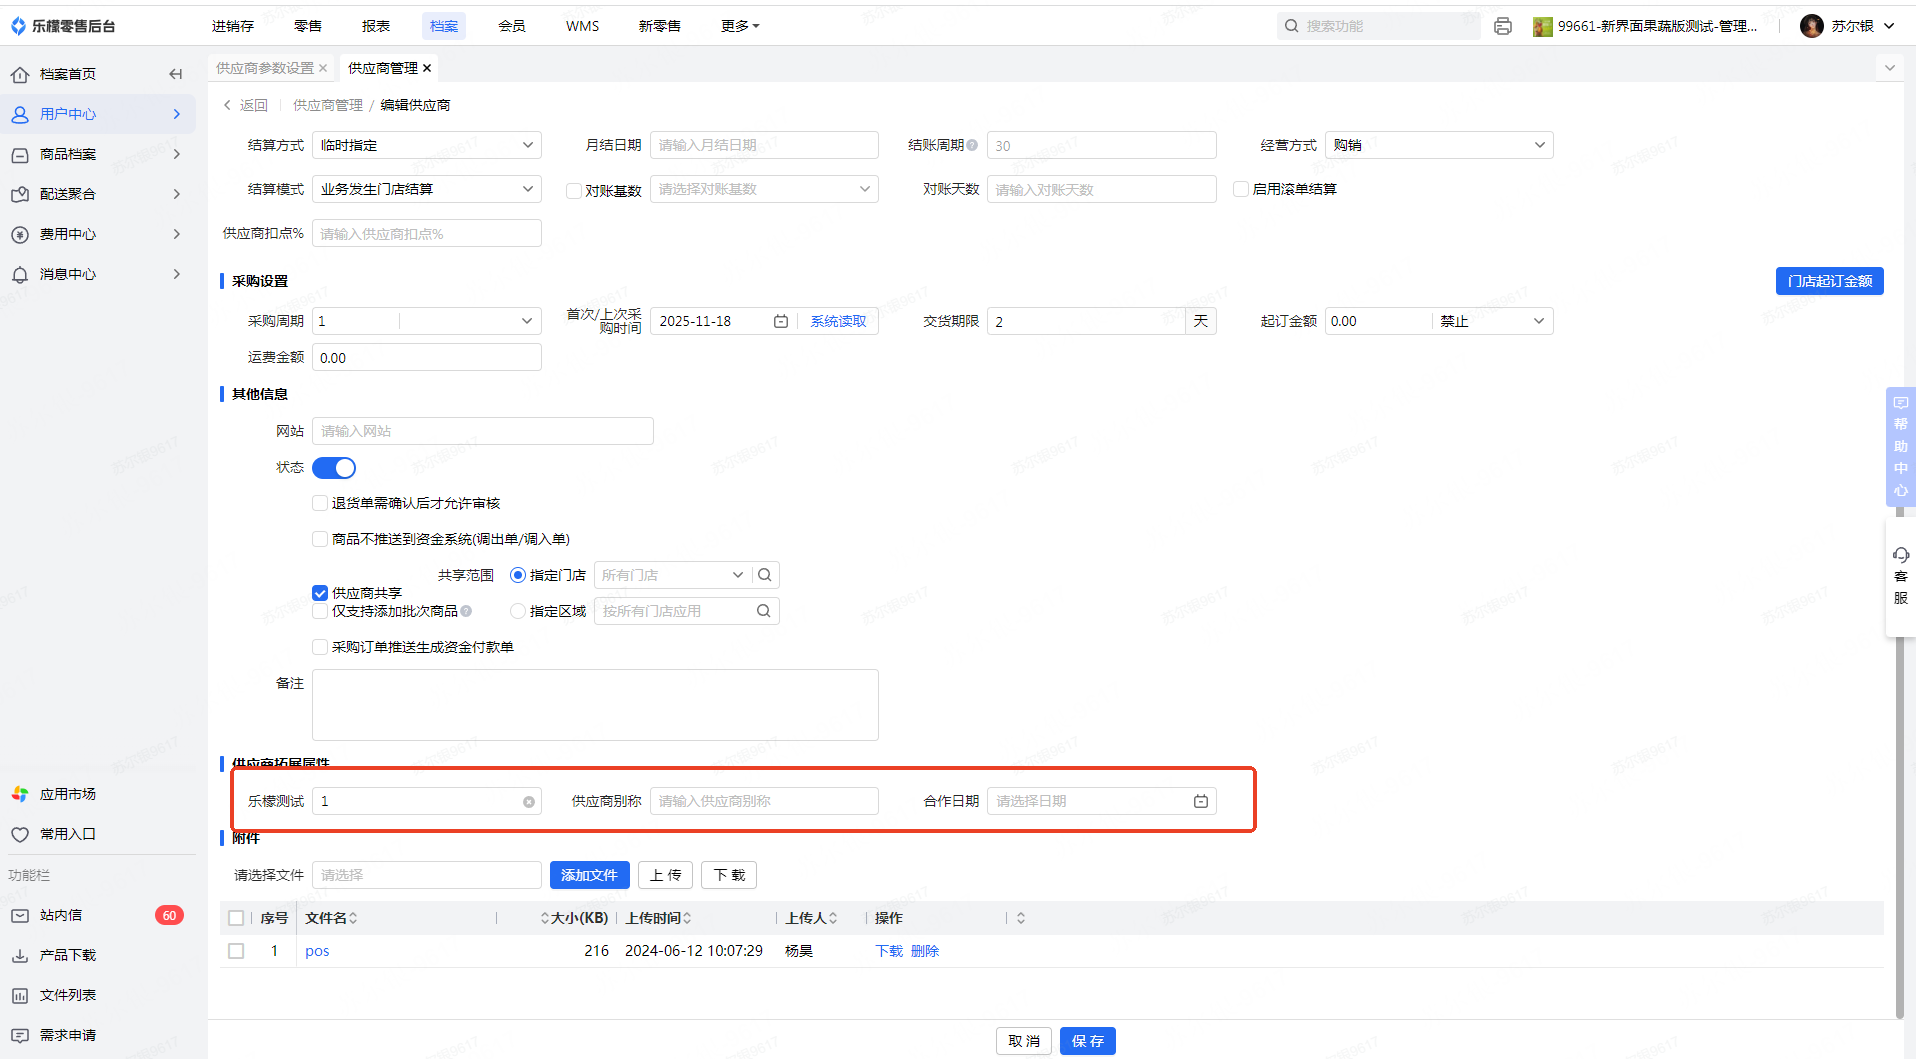Click the 供应商别称 input field
The image size is (1916, 1059).
(764, 801)
